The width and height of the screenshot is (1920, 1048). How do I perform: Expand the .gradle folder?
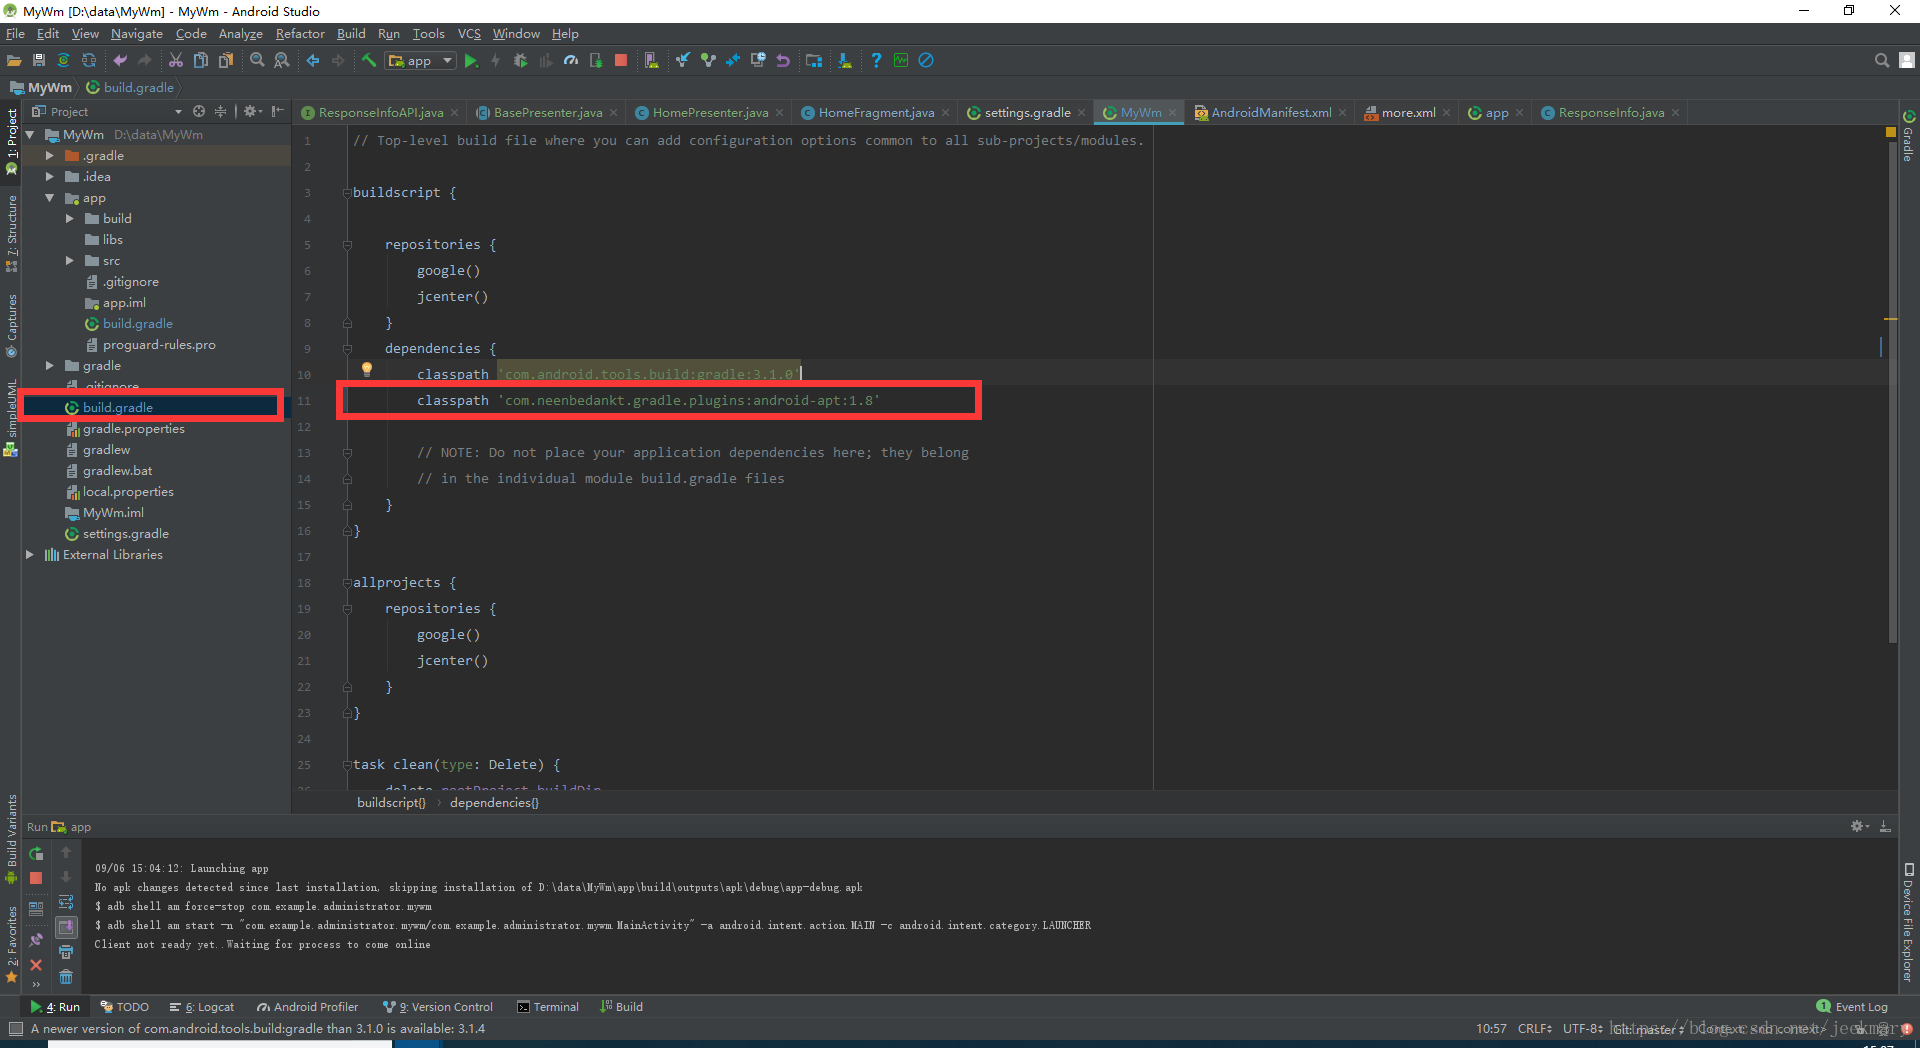click(49, 156)
